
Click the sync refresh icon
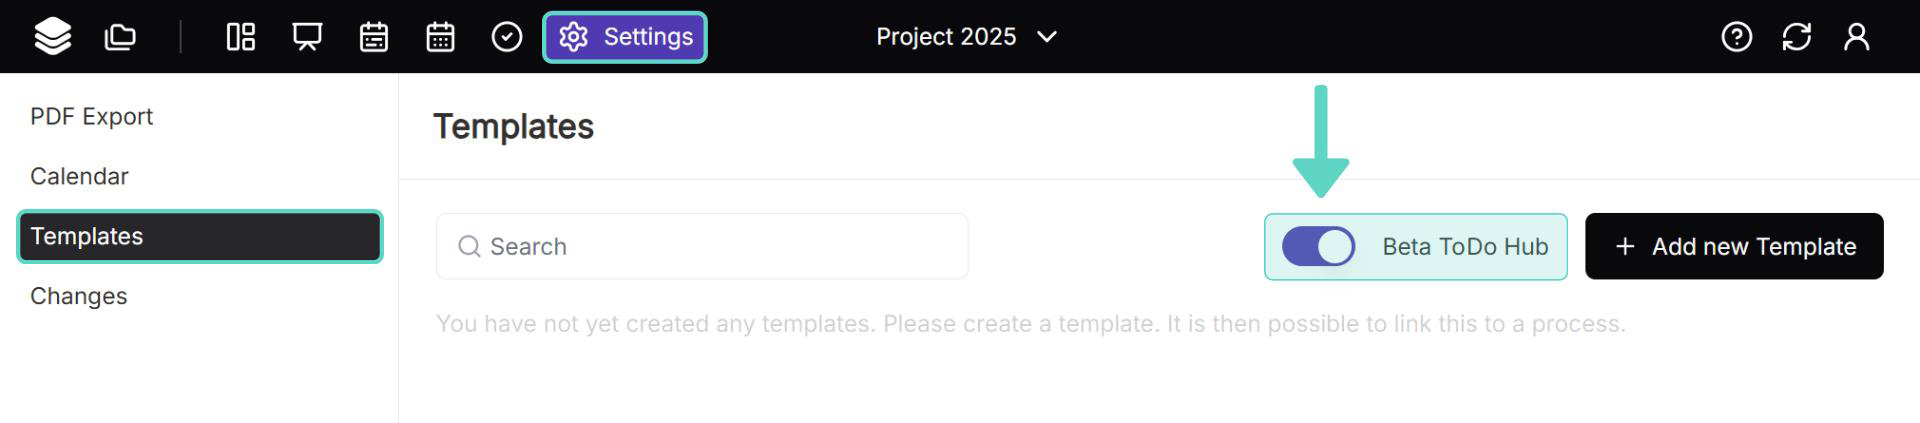tap(1796, 37)
